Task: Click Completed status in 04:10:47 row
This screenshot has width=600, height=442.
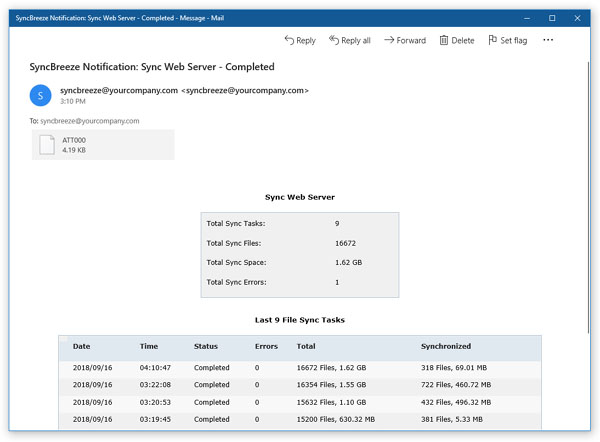Action: pyautogui.click(x=212, y=368)
